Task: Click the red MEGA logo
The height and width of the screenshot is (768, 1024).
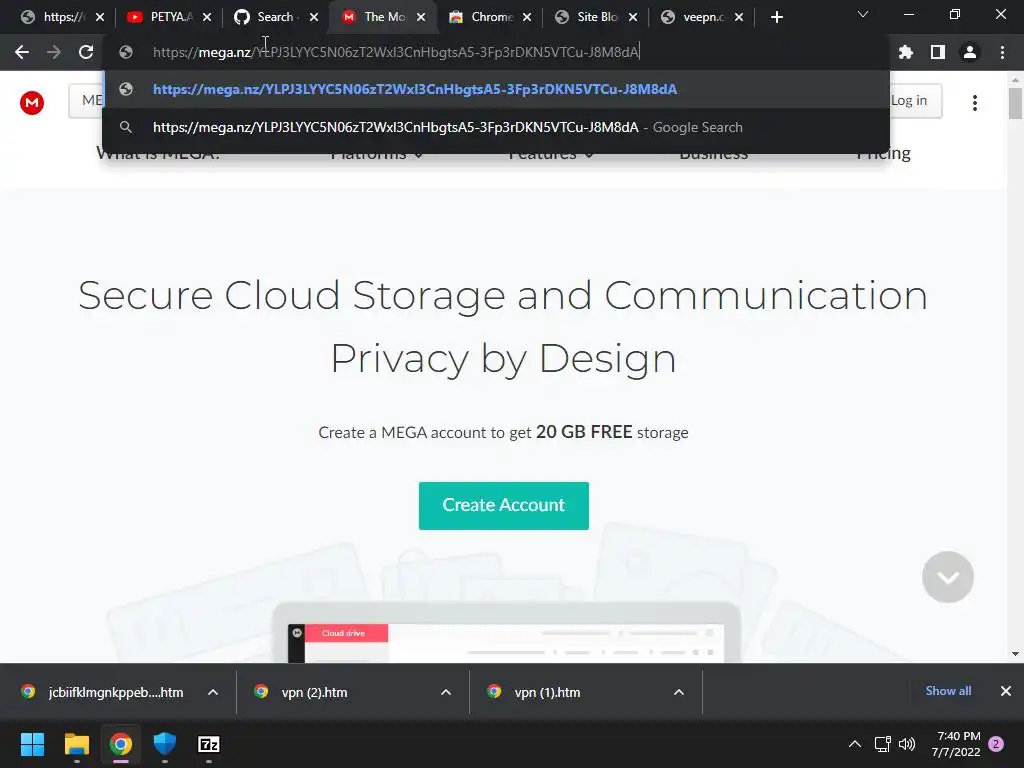Action: (32, 103)
